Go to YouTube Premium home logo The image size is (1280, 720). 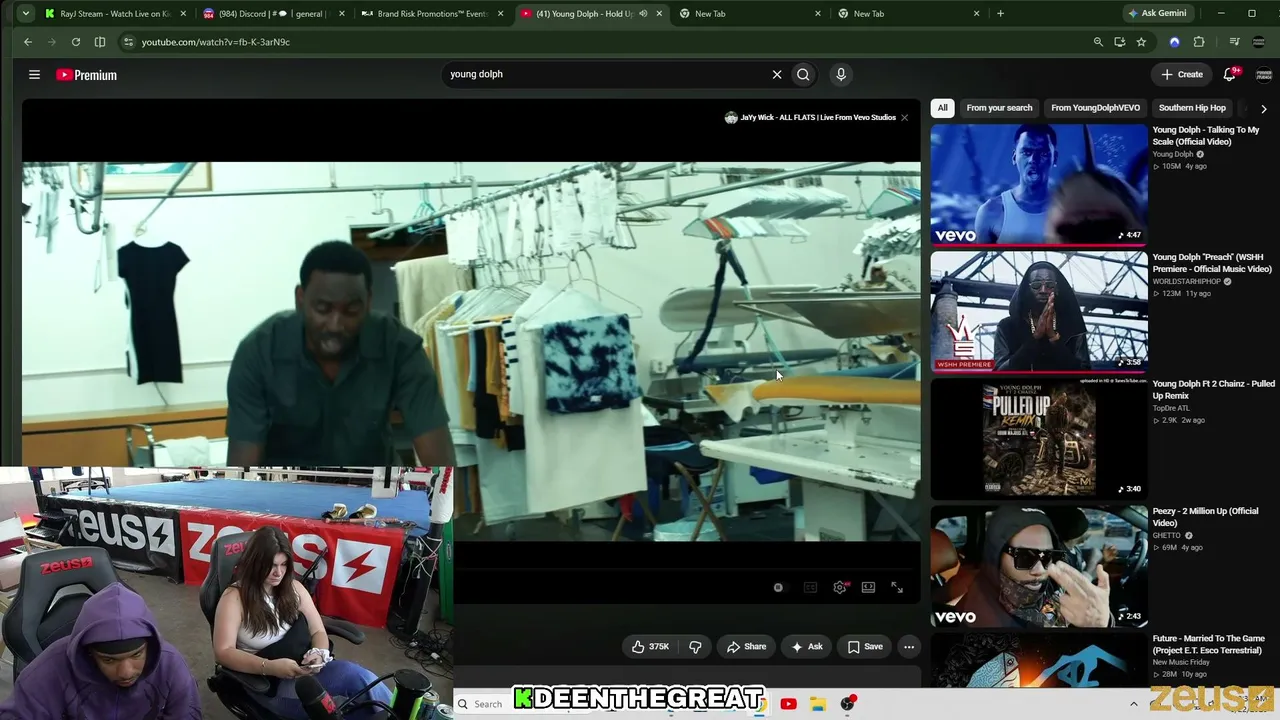click(87, 75)
